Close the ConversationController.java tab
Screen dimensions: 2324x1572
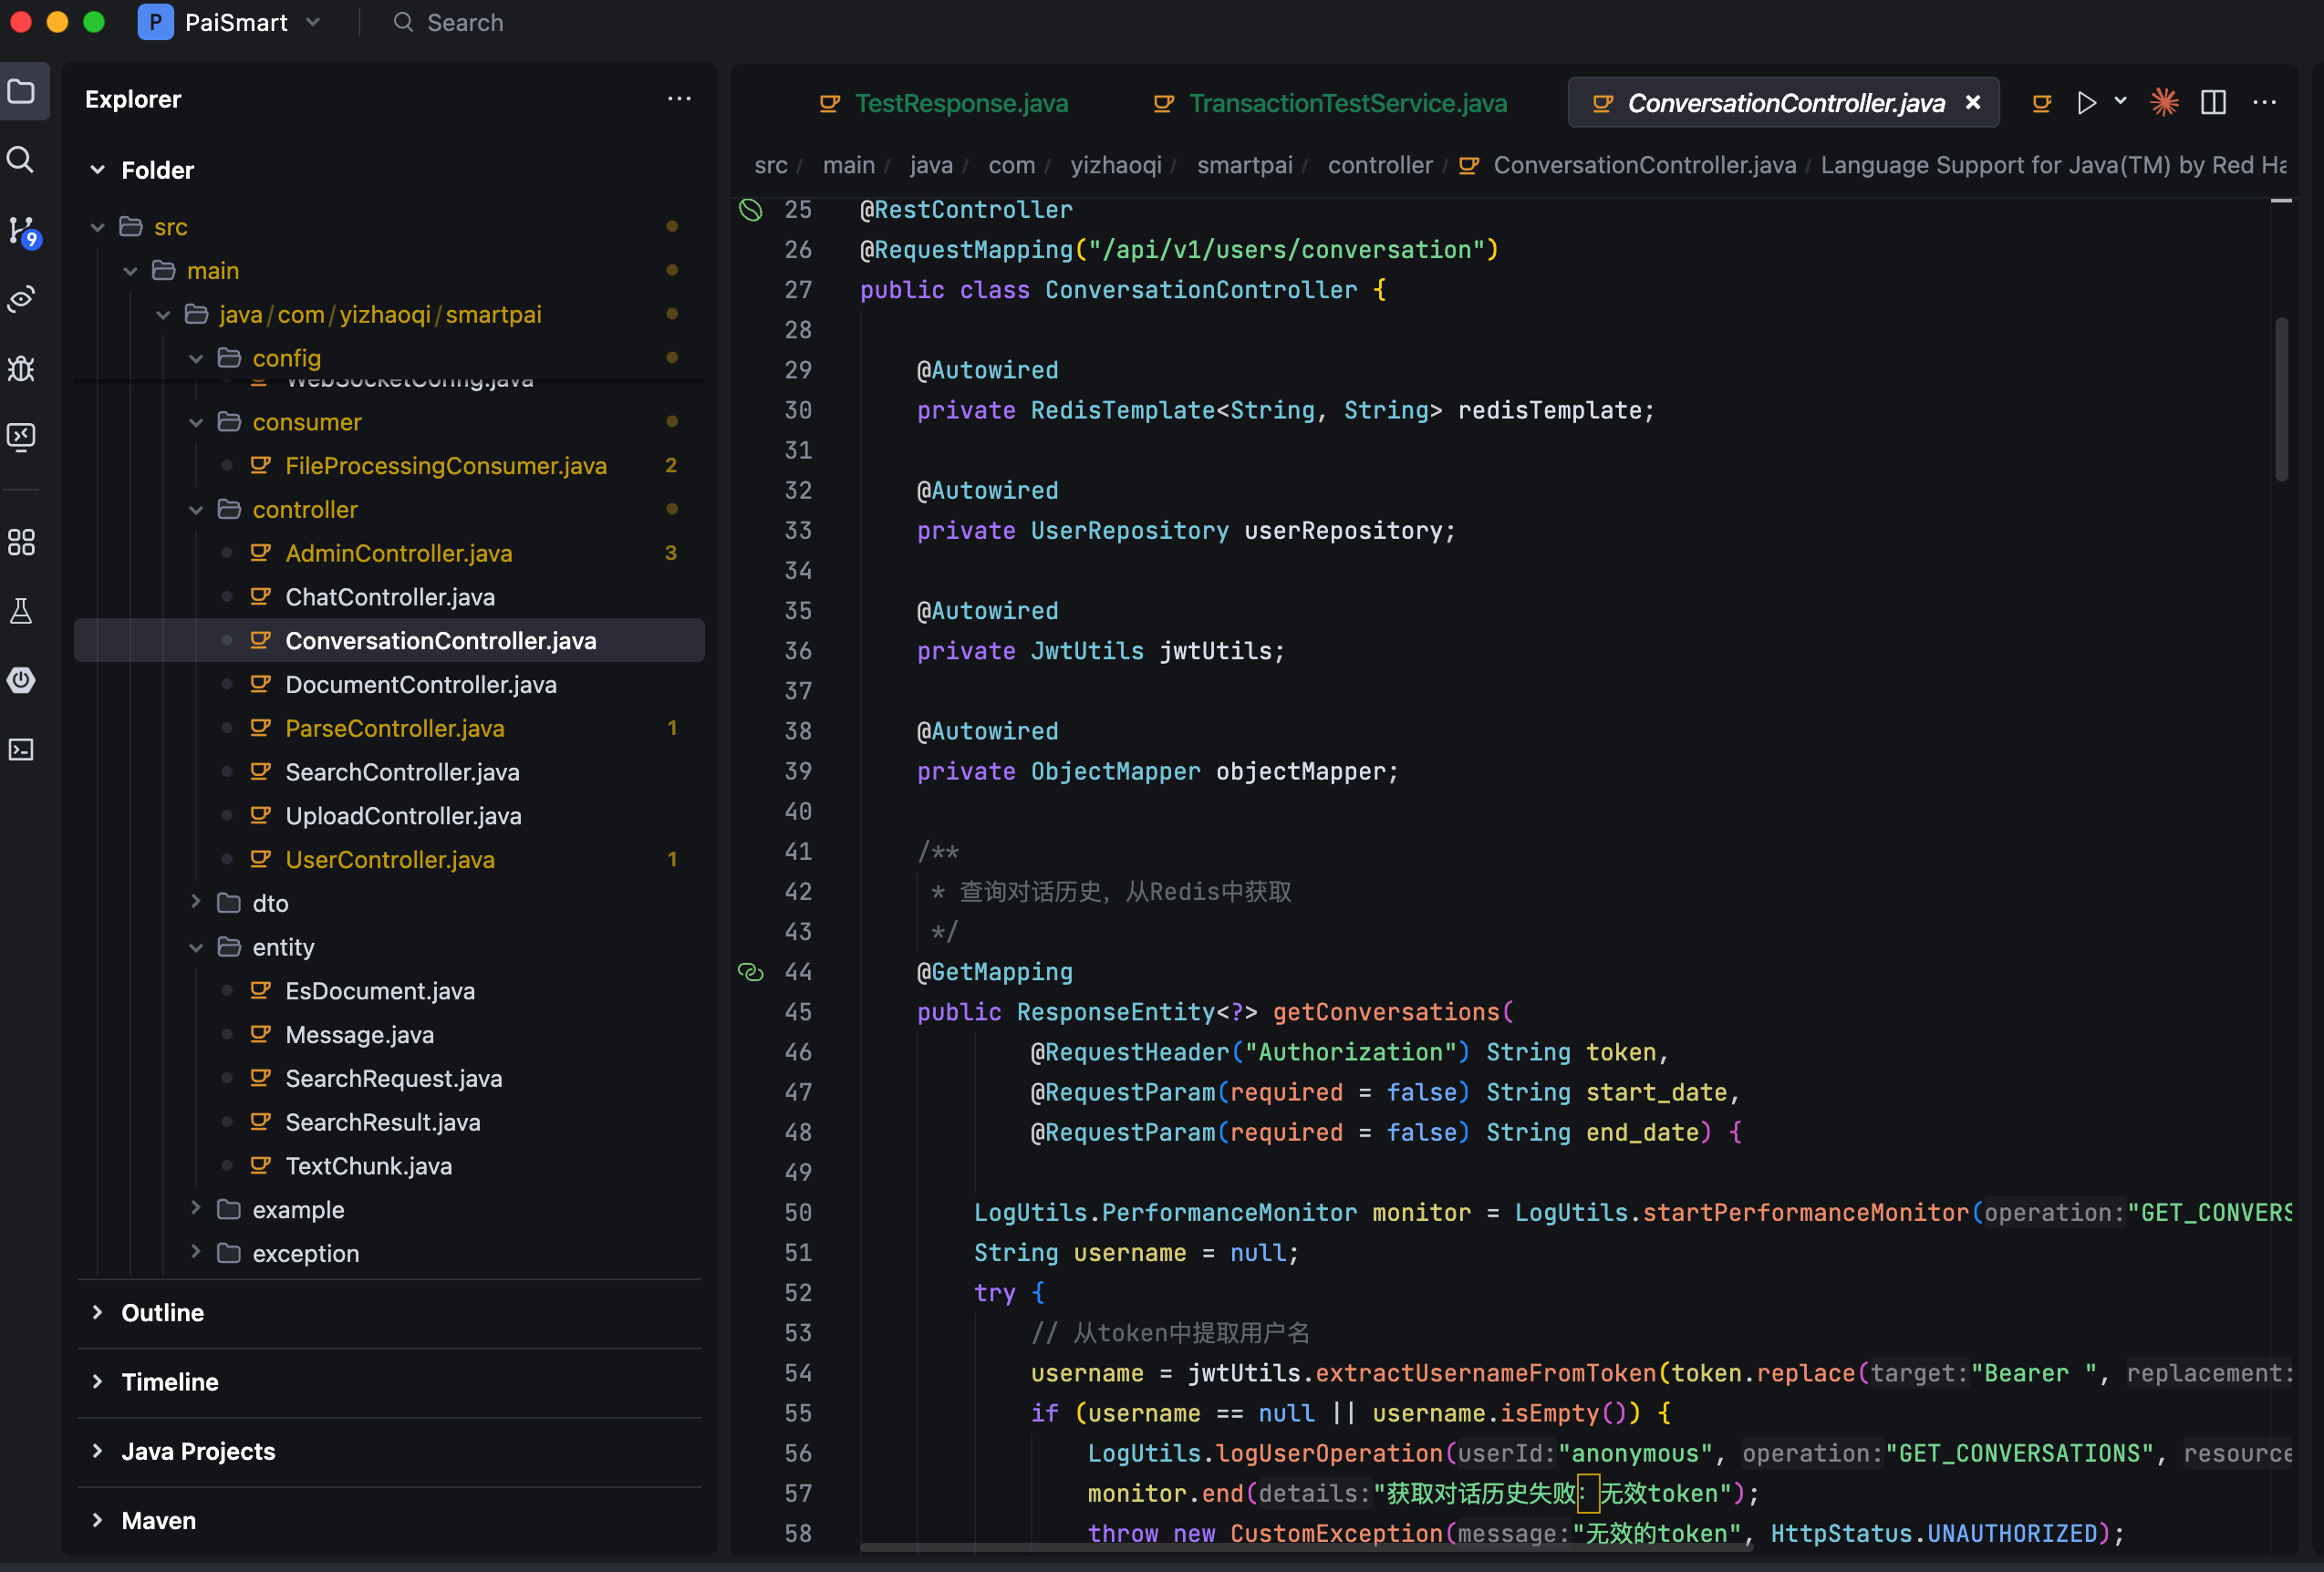coord(1972,103)
